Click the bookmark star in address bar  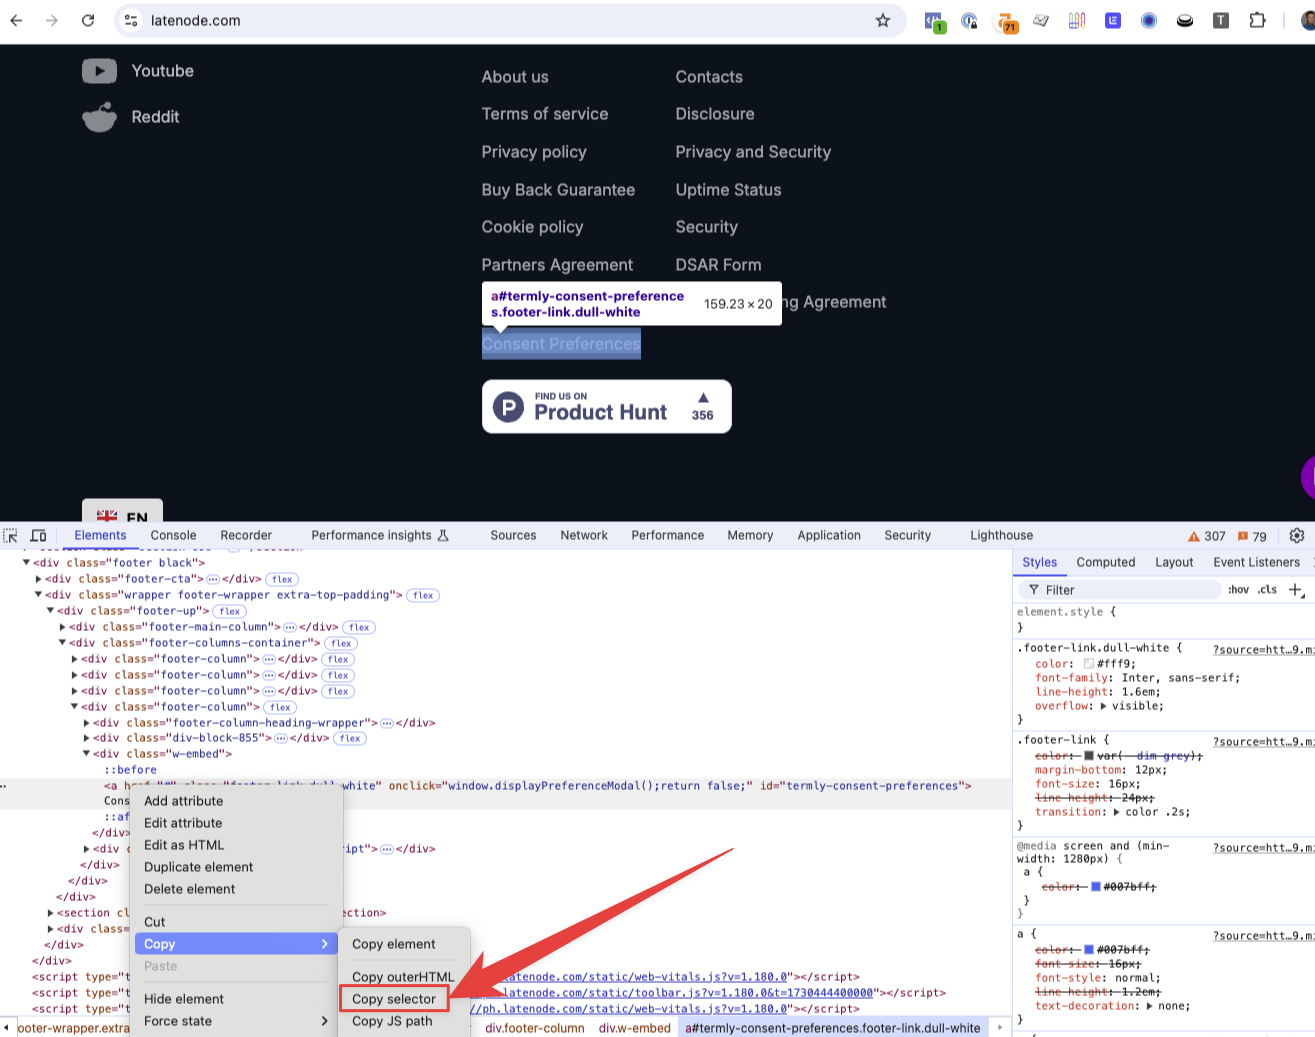point(882,21)
